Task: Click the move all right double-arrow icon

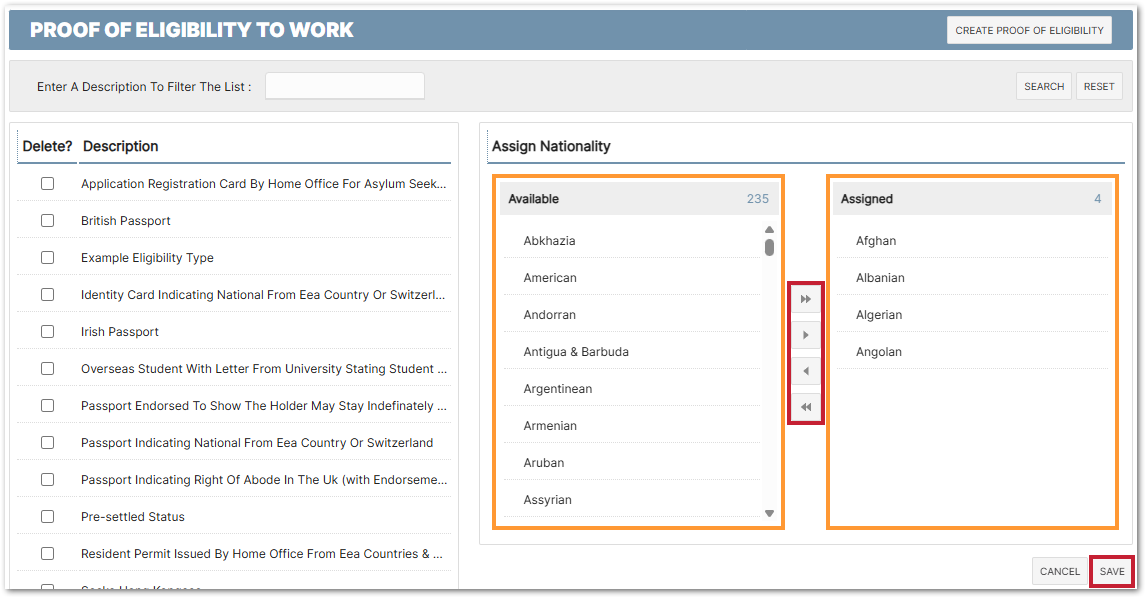Action: click(806, 299)
